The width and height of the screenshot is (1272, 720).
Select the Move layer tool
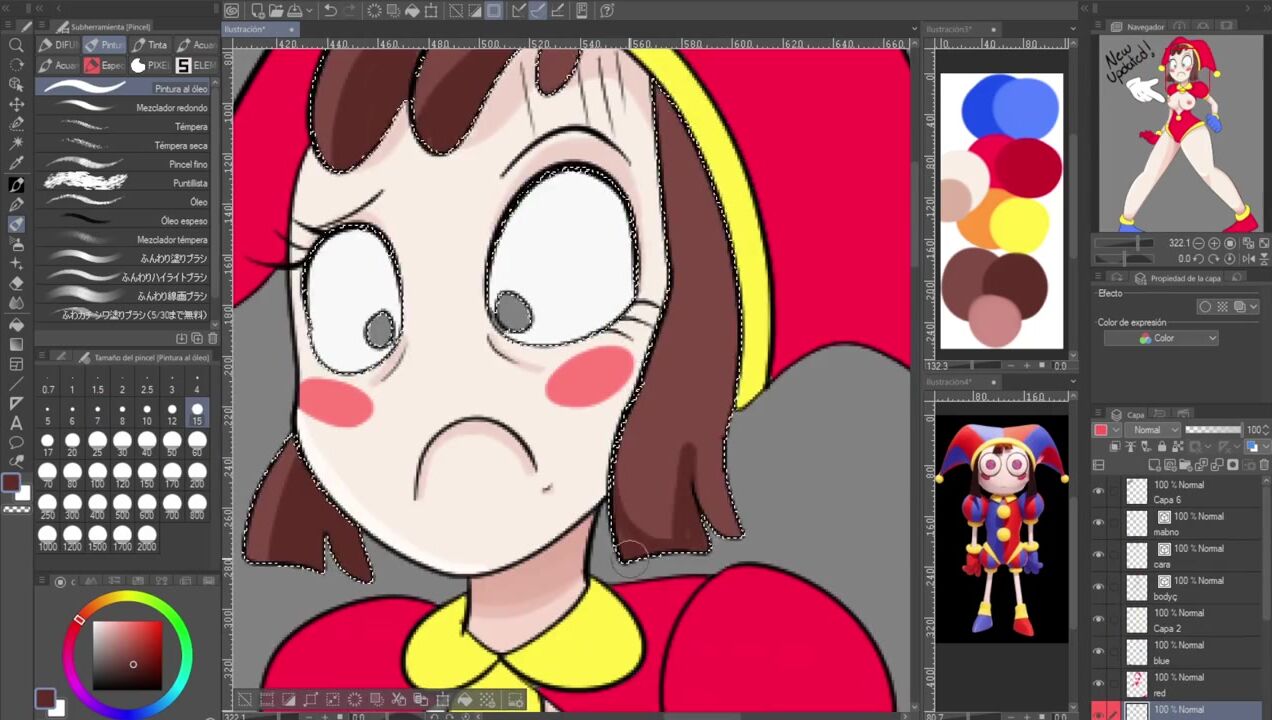[x=16, y=104]
